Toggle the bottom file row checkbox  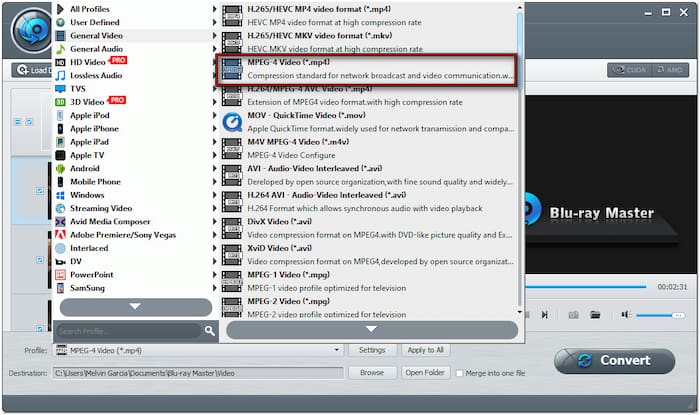click(40, 329)
